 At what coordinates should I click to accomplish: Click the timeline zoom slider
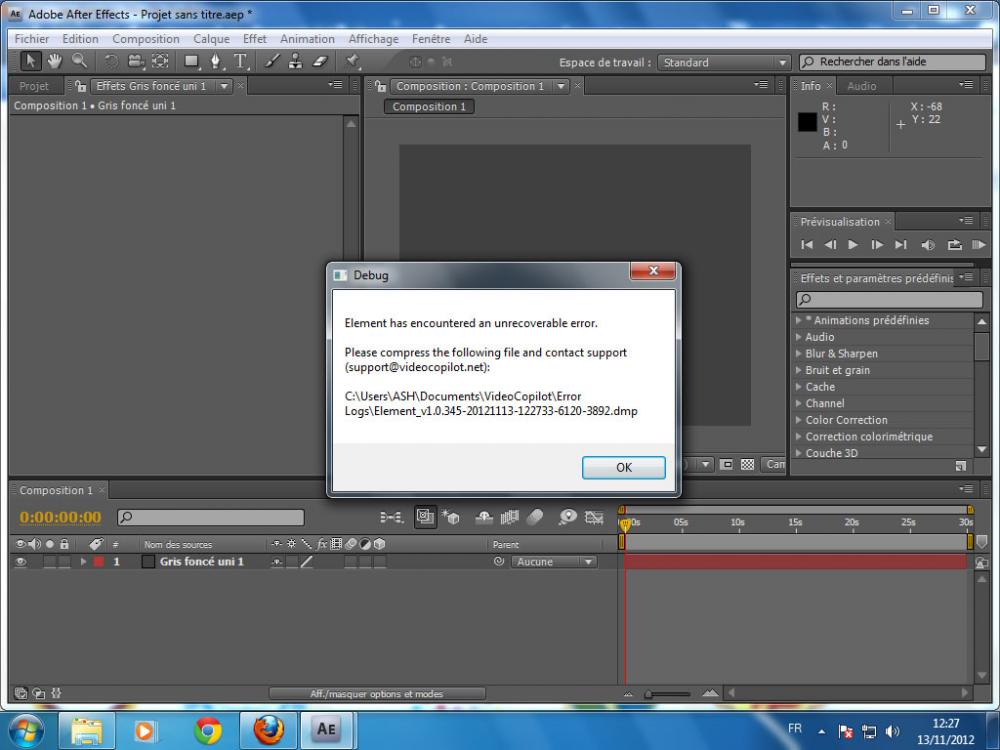668,694
